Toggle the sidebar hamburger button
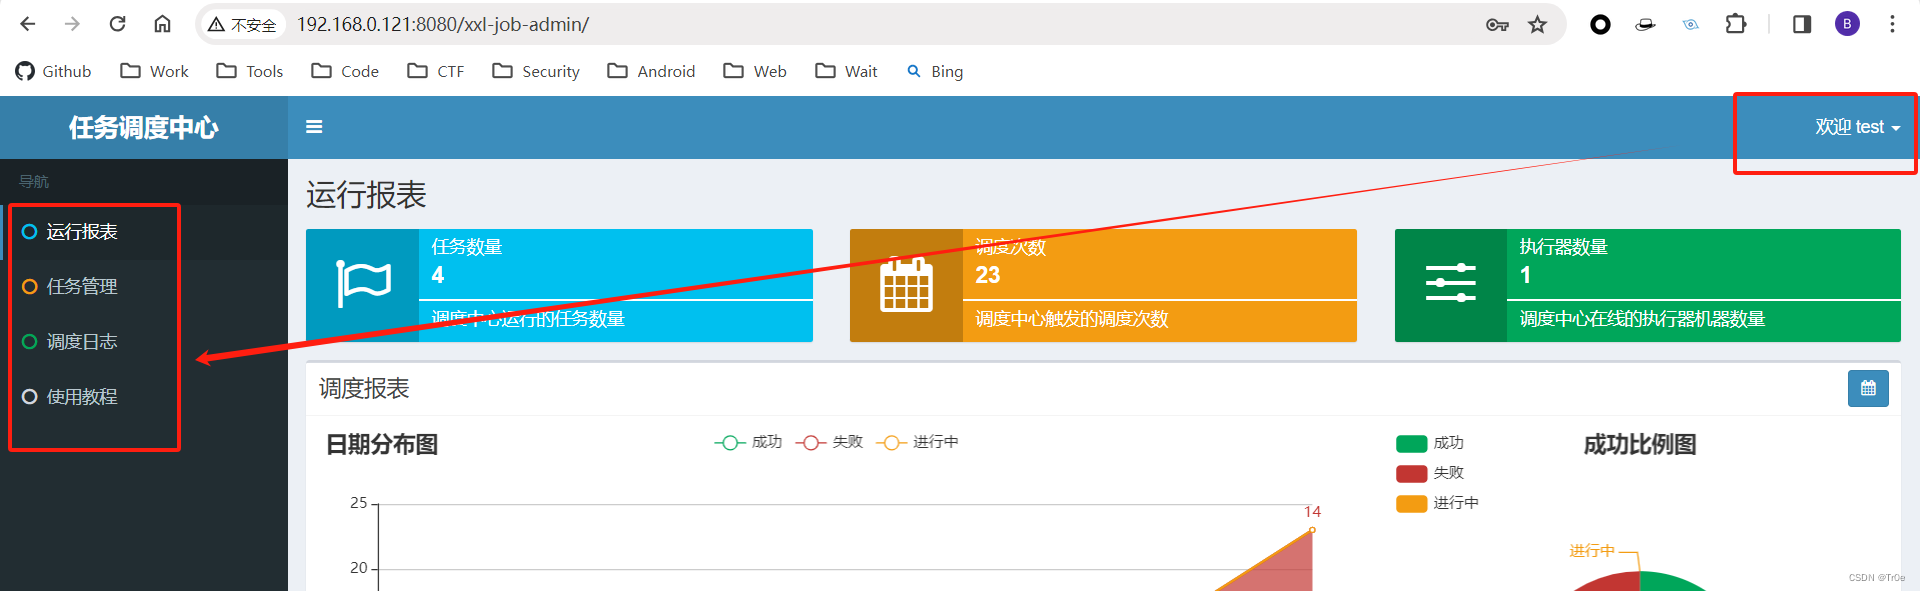 pyautogui.click(x=314, y=127)
